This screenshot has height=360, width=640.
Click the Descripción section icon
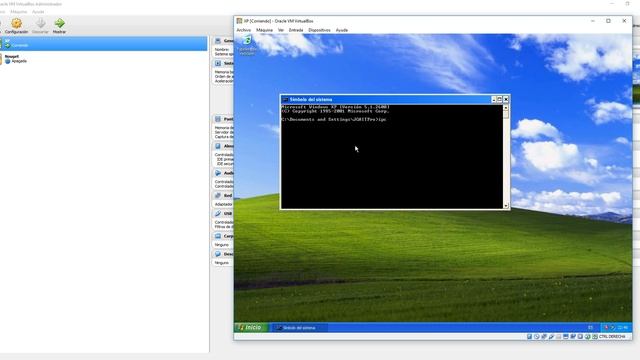click(x=218, y=254)
